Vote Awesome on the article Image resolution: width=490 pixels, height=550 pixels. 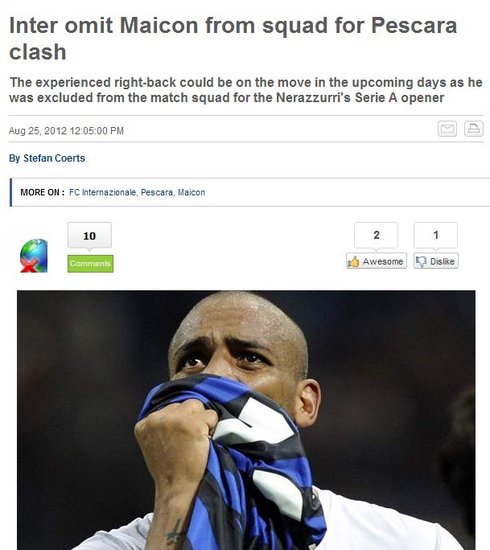point(376,261)
